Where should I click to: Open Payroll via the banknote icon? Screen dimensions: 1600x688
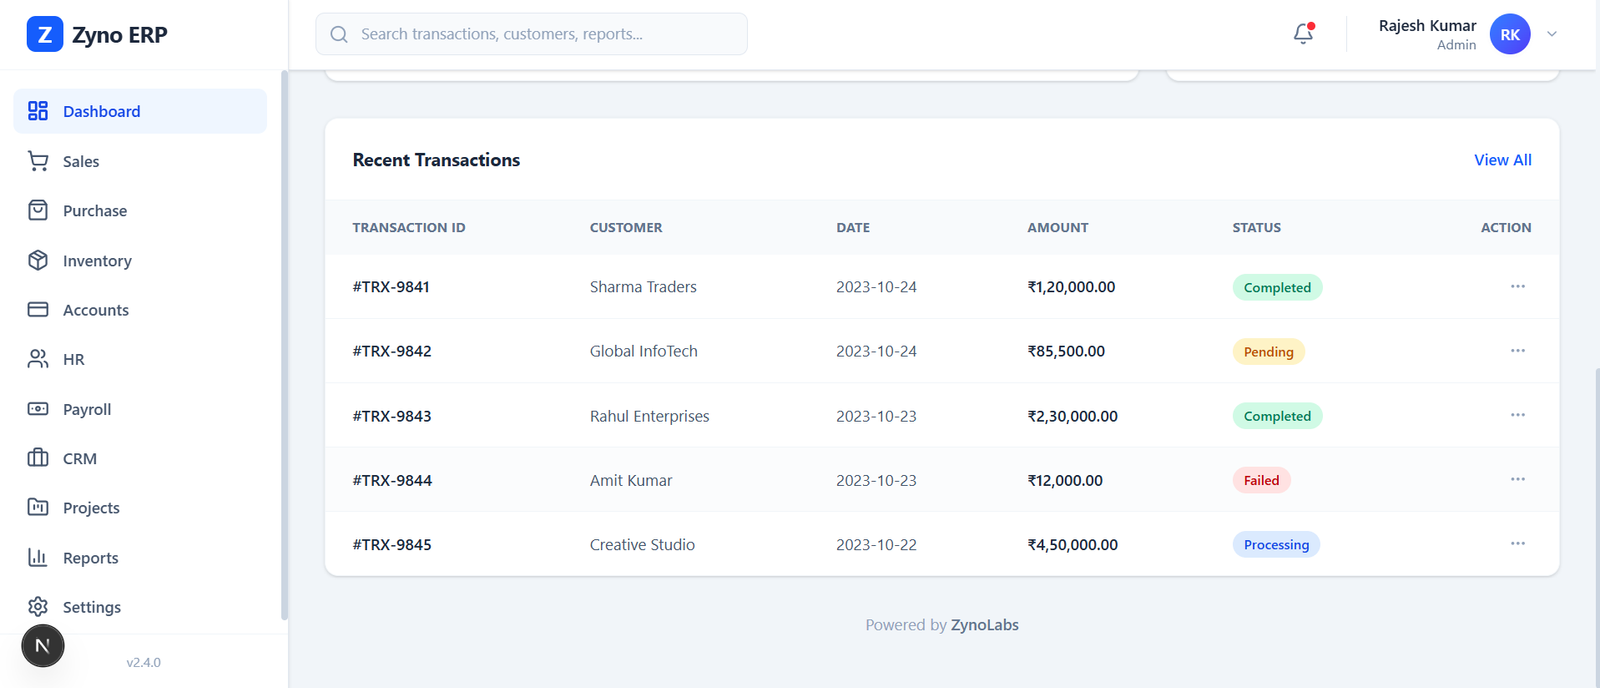tap(38, 409)
